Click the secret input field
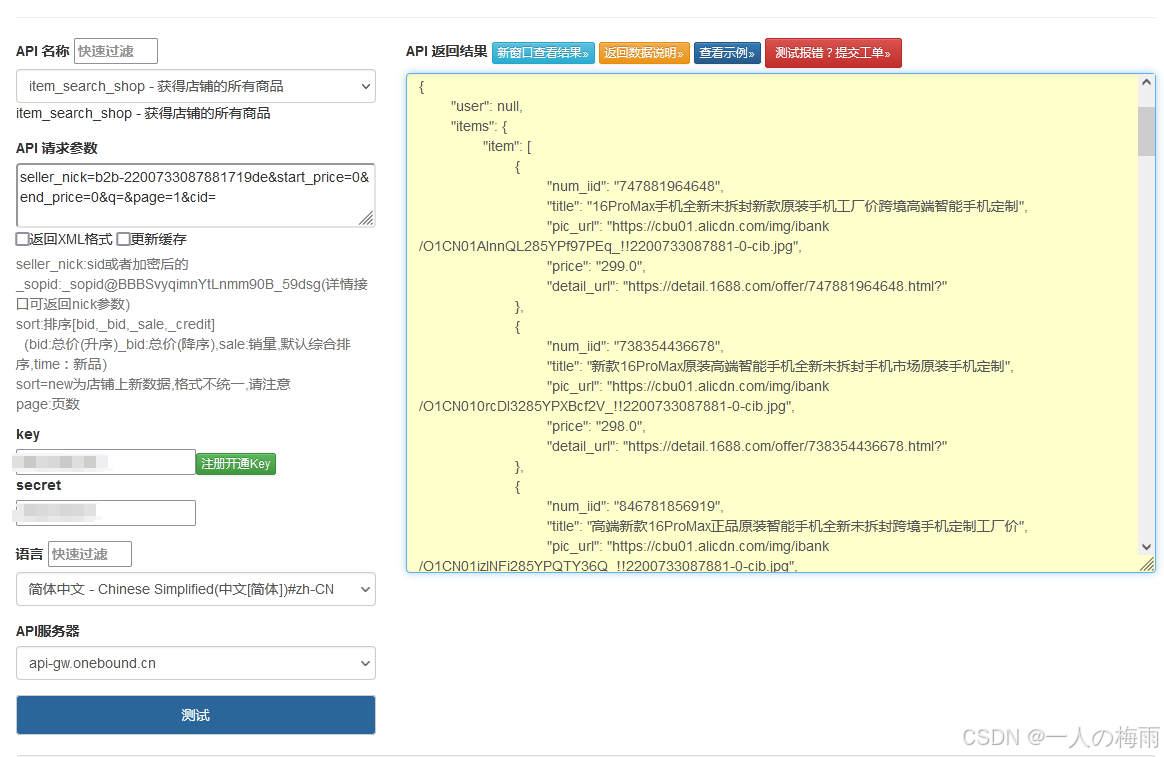Image resolution: width=1164 pixels, height=757 pixels. click(x=105, y=513)
